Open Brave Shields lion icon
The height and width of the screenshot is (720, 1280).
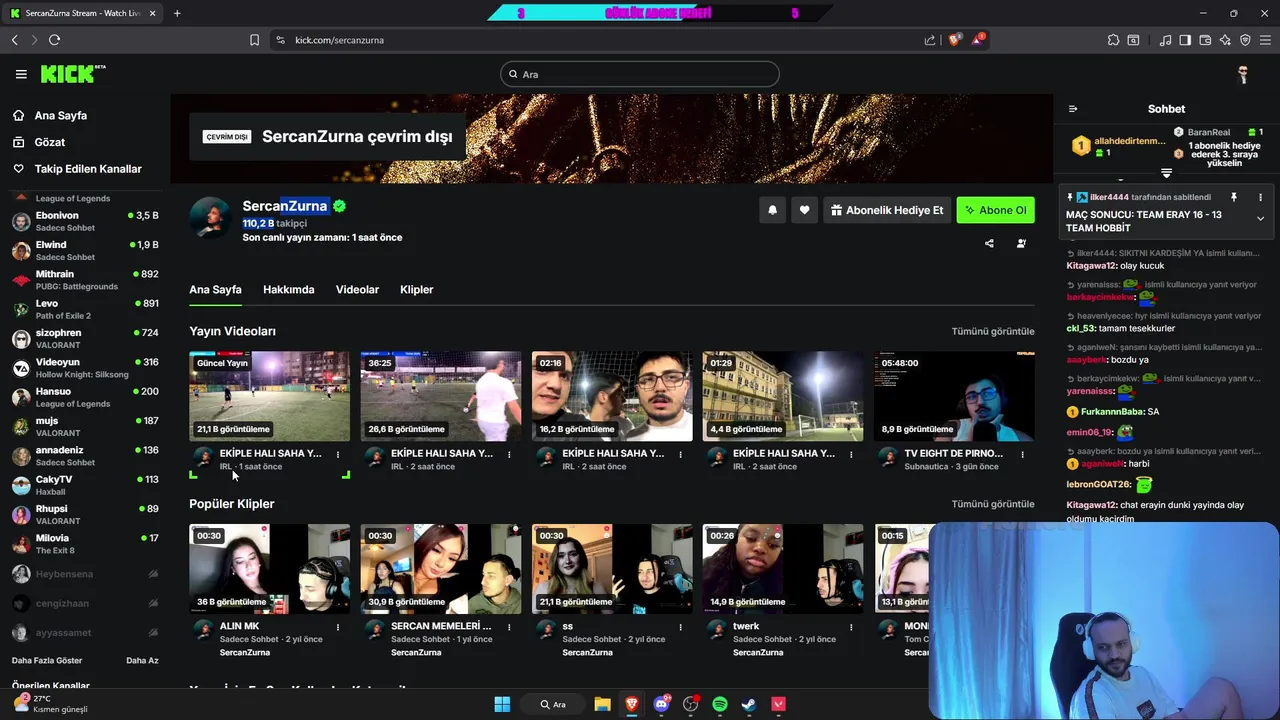[x=955, y=40]
